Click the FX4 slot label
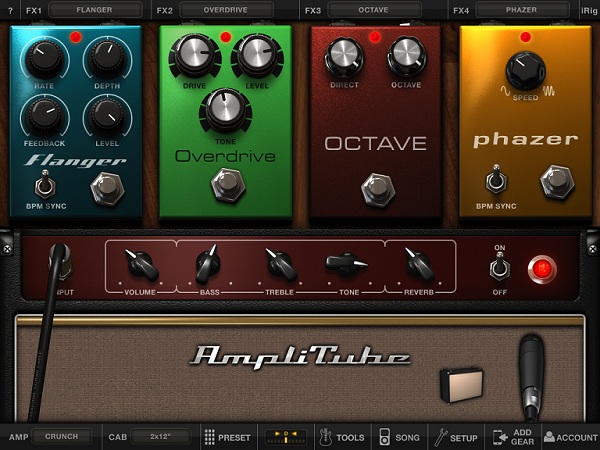600x450 pixels. [461, 10]
